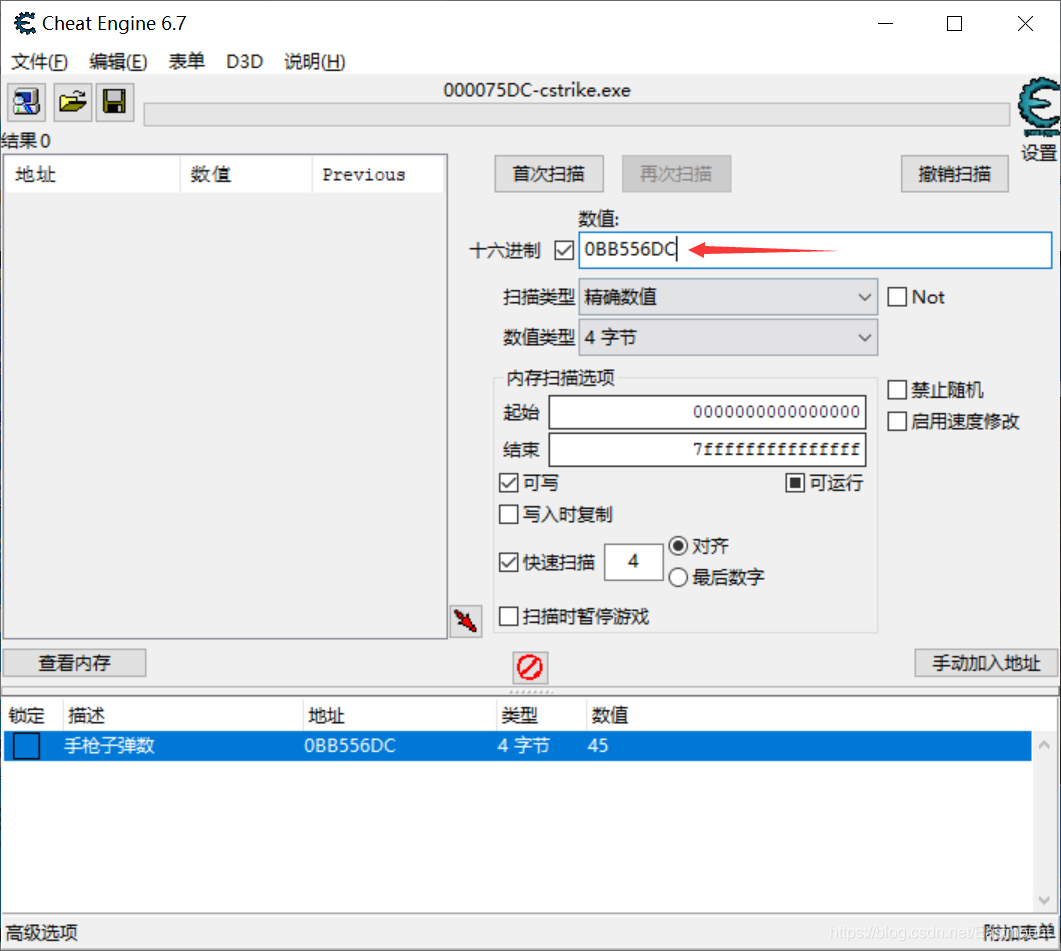Click value cell 45 in address table
This screenshot has height=951, width=1061.
click(598, 746)
